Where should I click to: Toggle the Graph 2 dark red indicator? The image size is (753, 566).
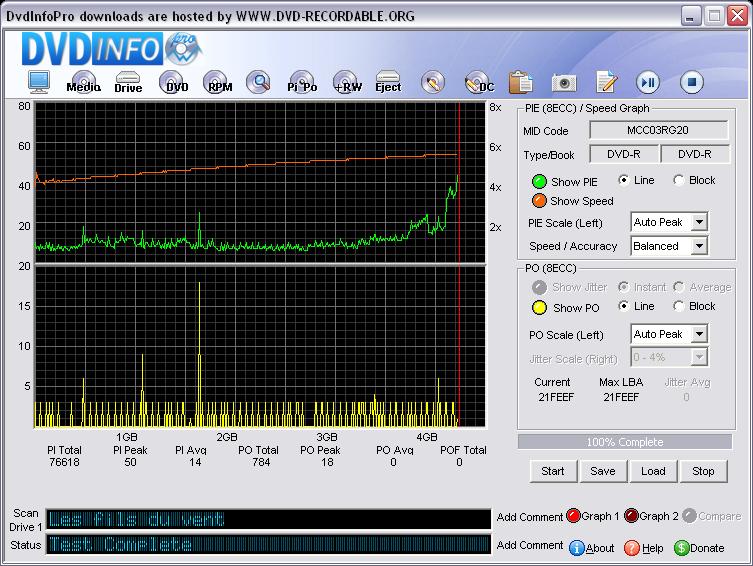(x=631, y=516)
